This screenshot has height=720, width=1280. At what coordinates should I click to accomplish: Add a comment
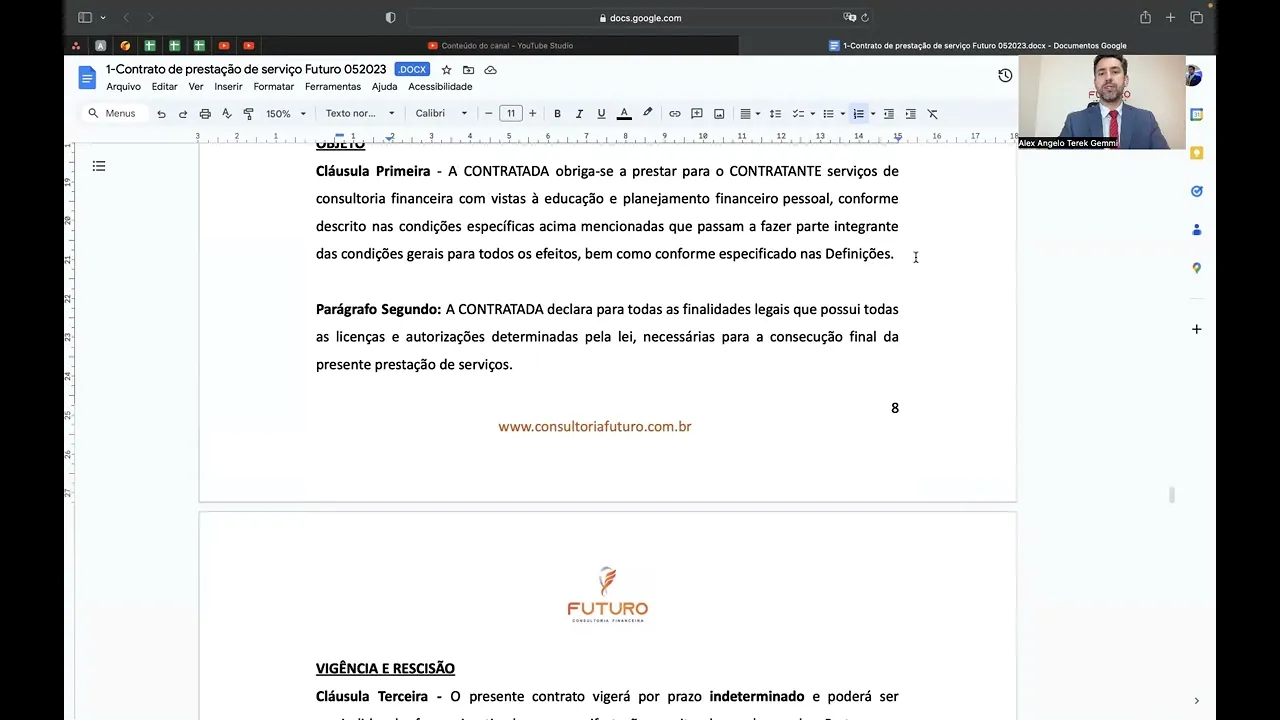(697, 114)
